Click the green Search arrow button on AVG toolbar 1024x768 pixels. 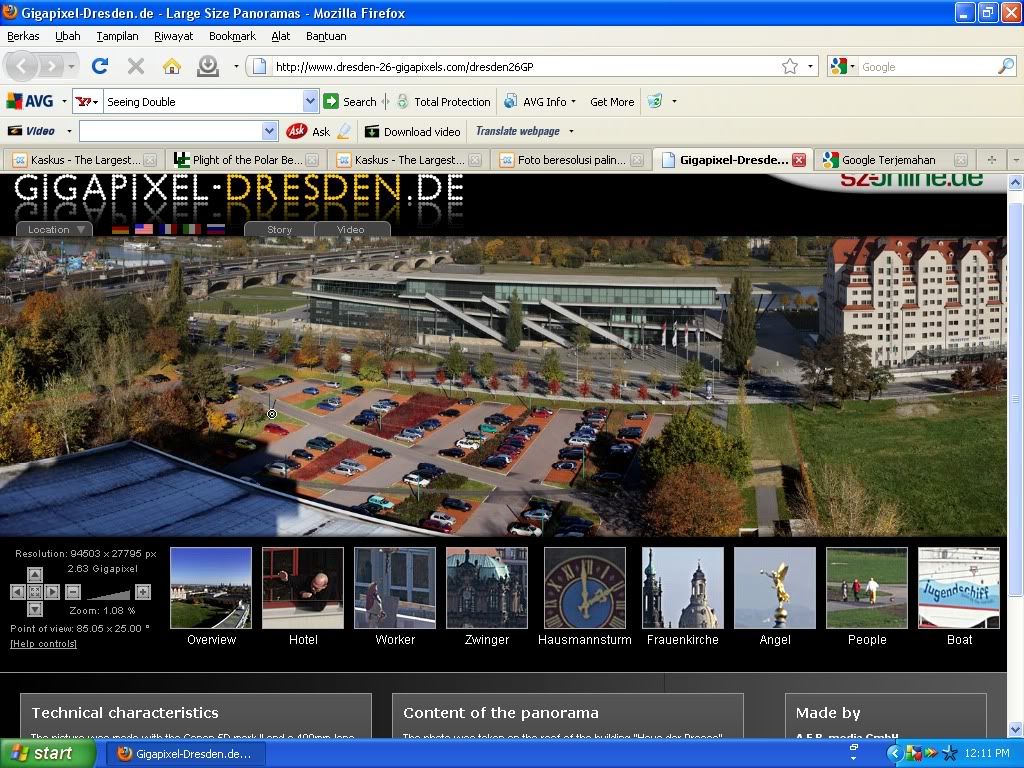click(x=331, y=101)
